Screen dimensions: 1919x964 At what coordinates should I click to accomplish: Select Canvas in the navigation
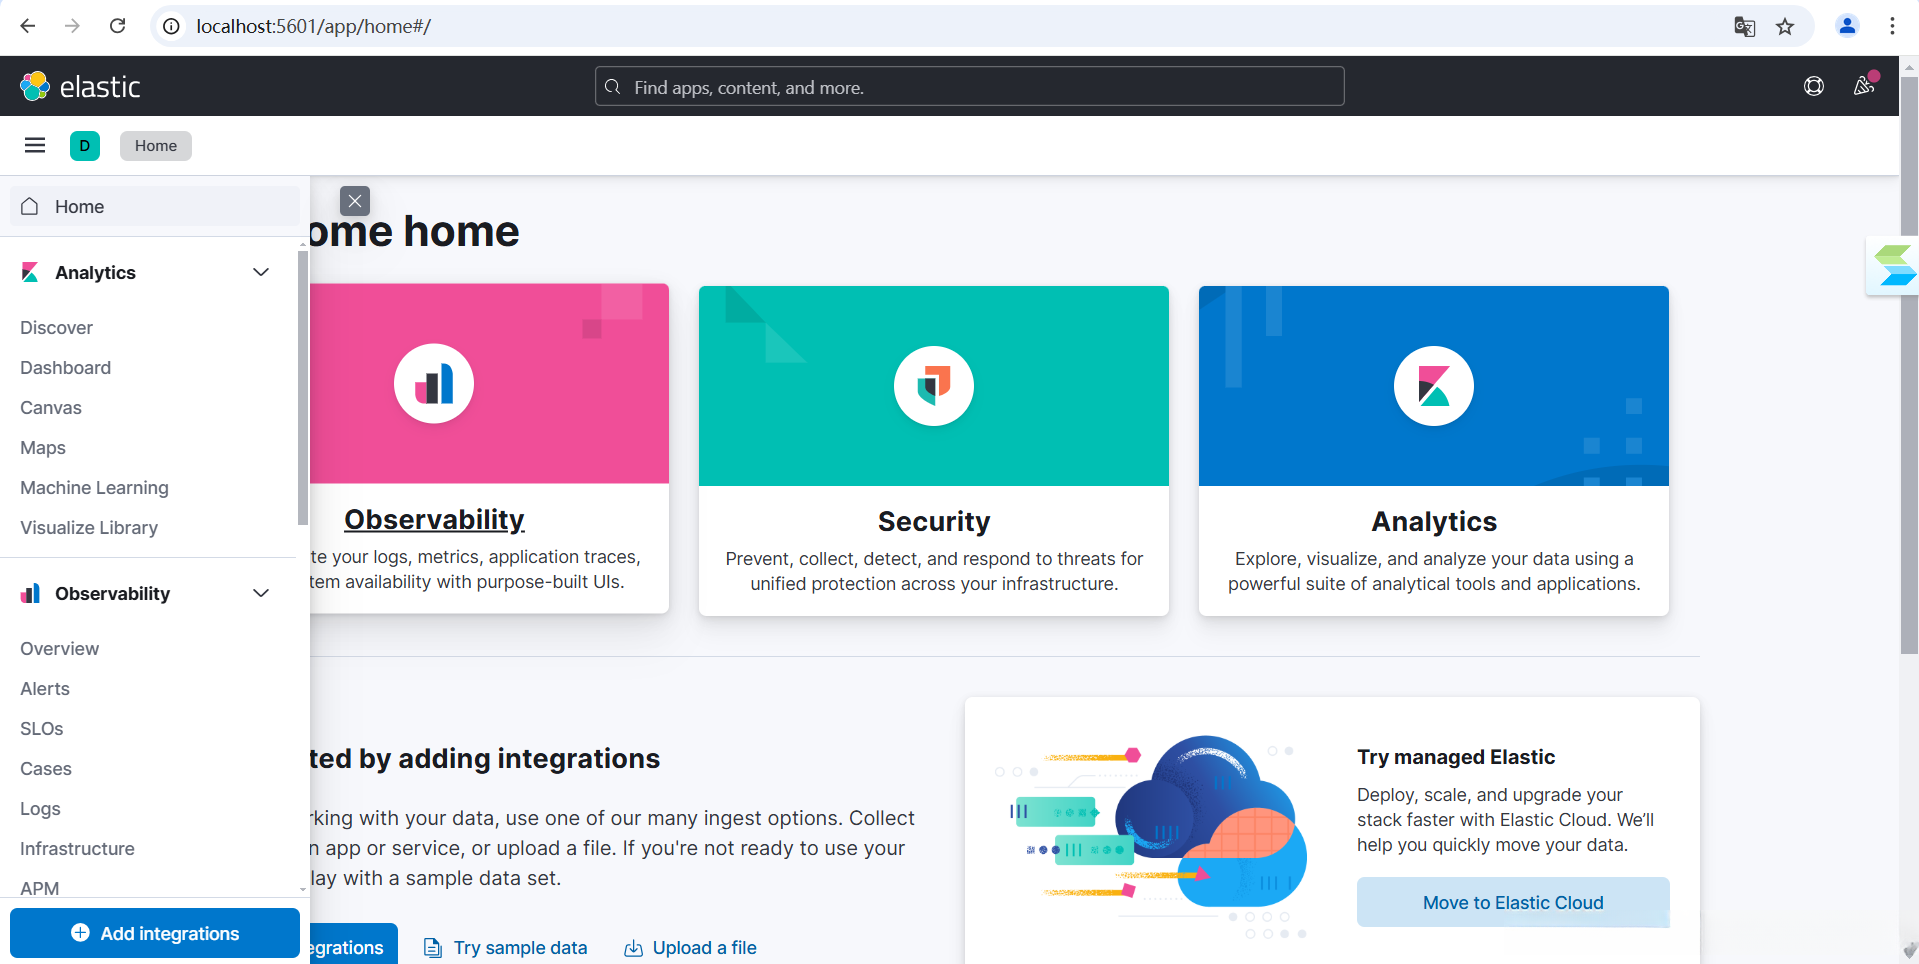(51, 408)
